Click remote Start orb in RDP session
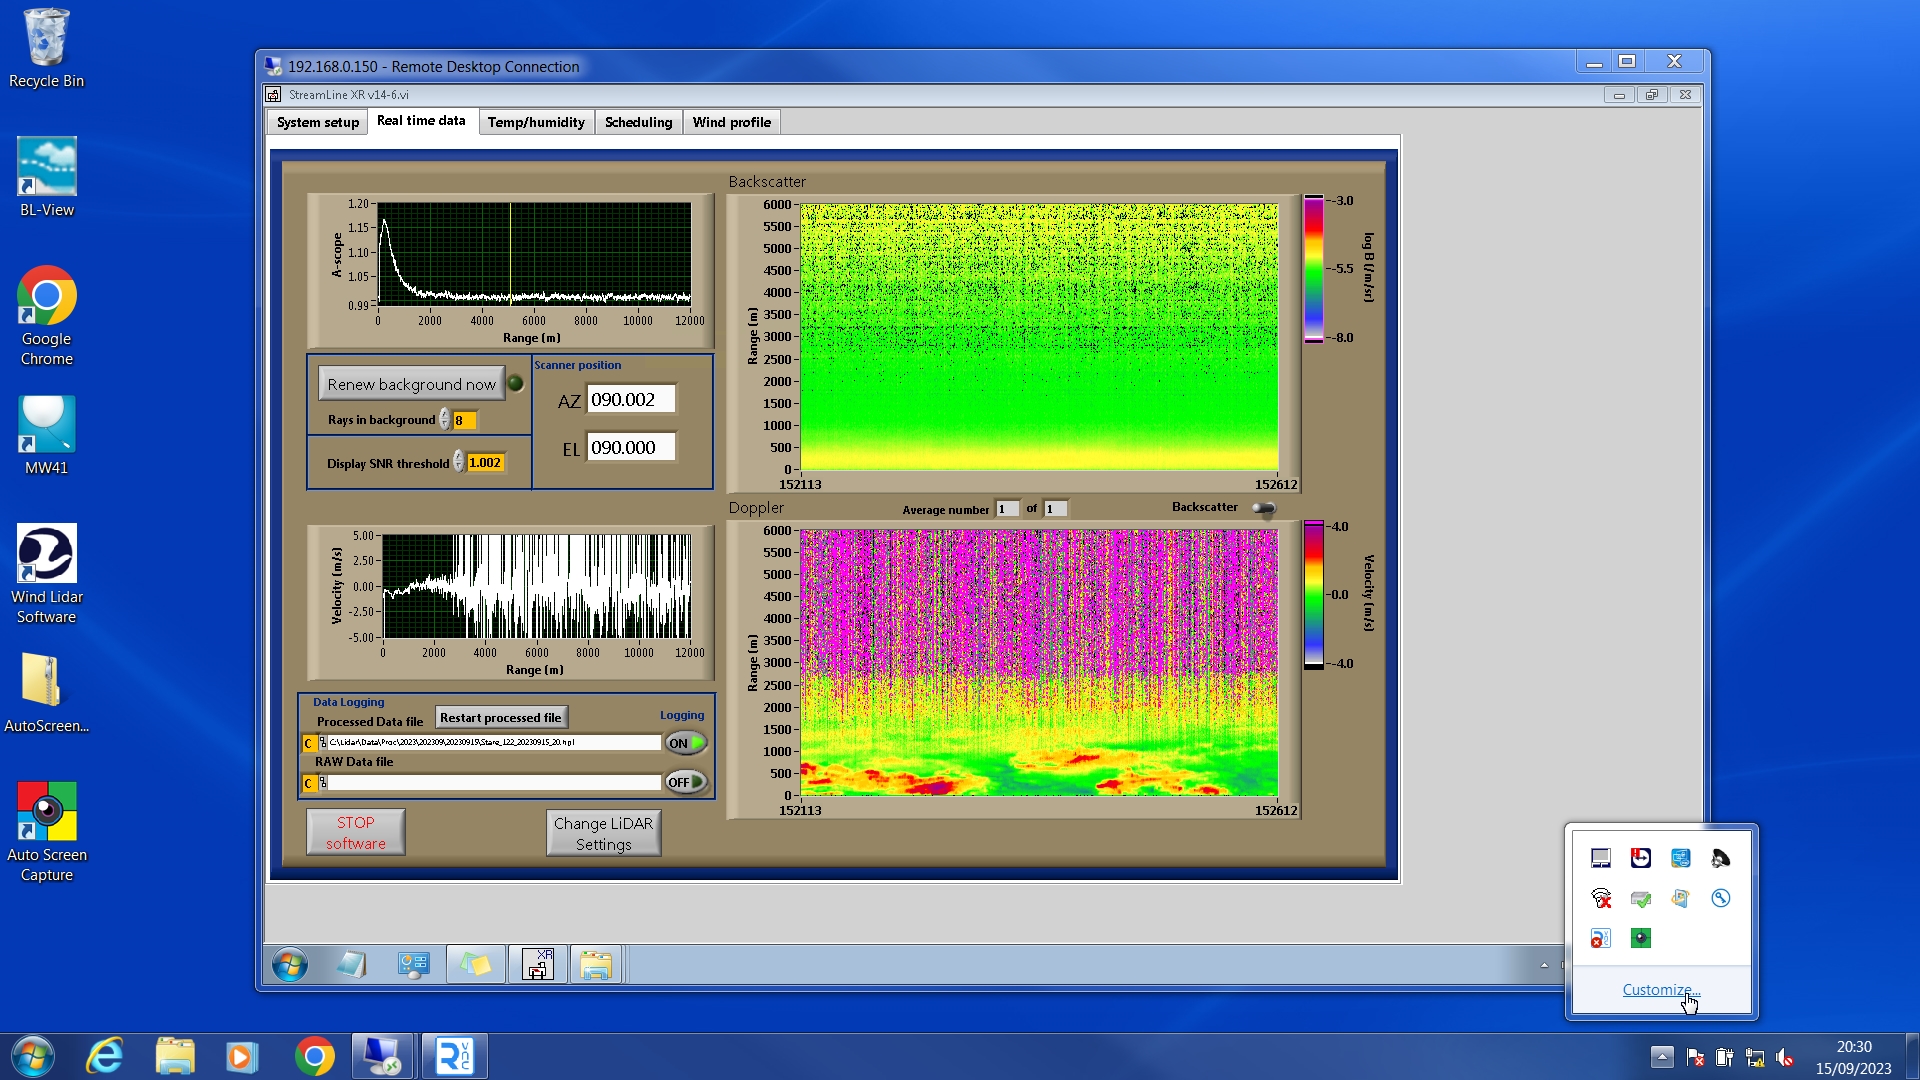 coord(290,965)
